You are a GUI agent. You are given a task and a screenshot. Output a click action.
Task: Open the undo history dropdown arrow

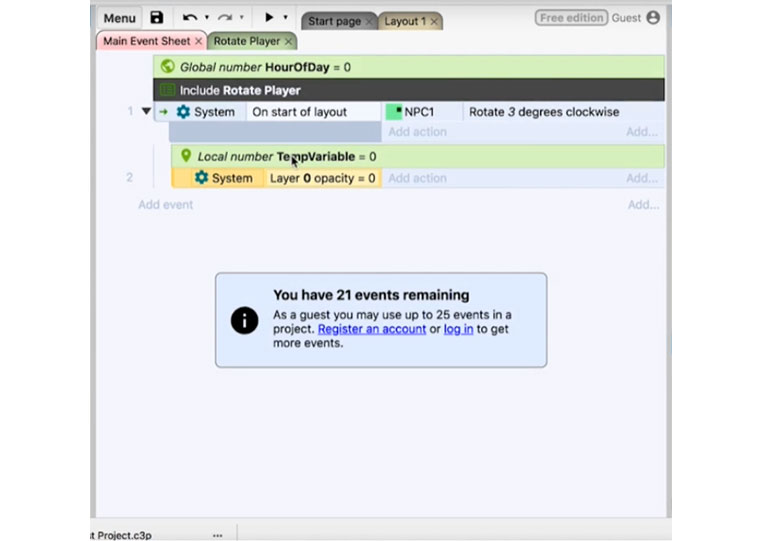(x=207, y=18)
